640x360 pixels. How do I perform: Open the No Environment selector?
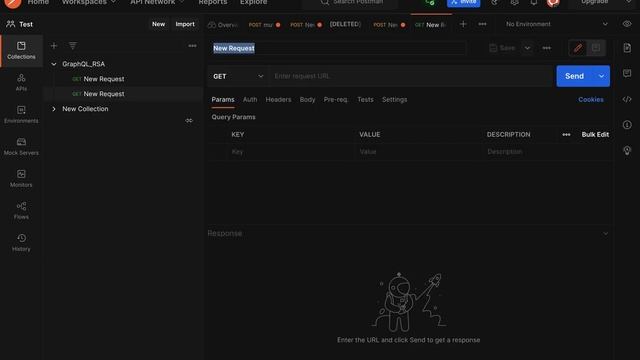[556, 24]
